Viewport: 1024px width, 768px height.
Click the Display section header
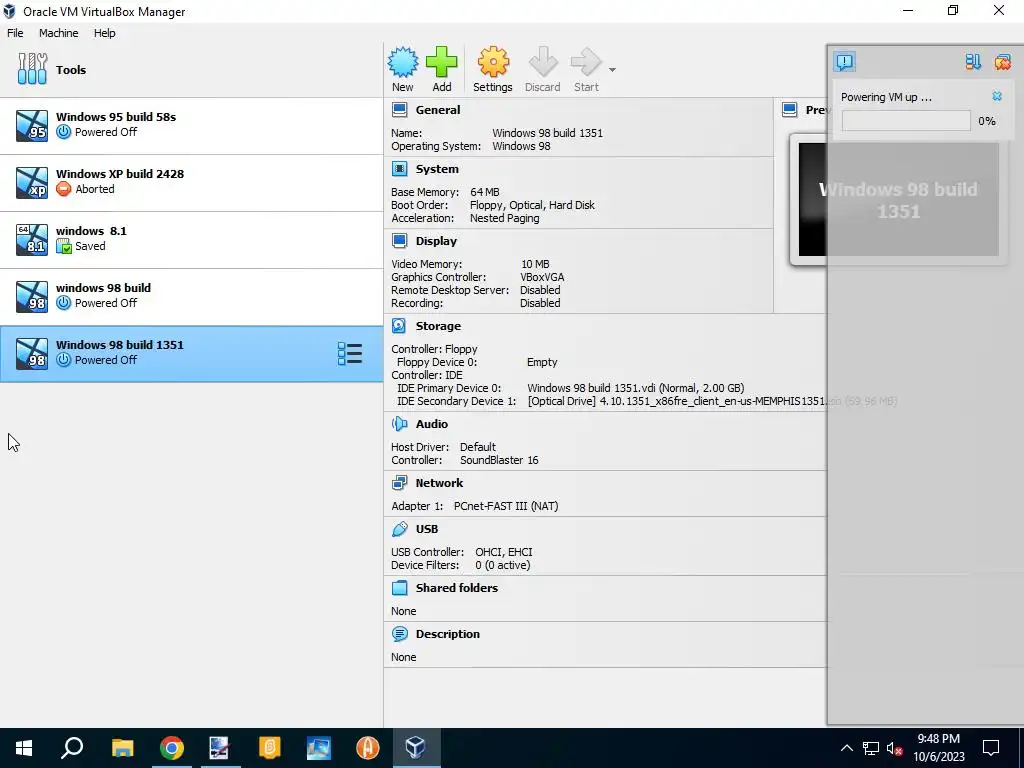[436, 240]
